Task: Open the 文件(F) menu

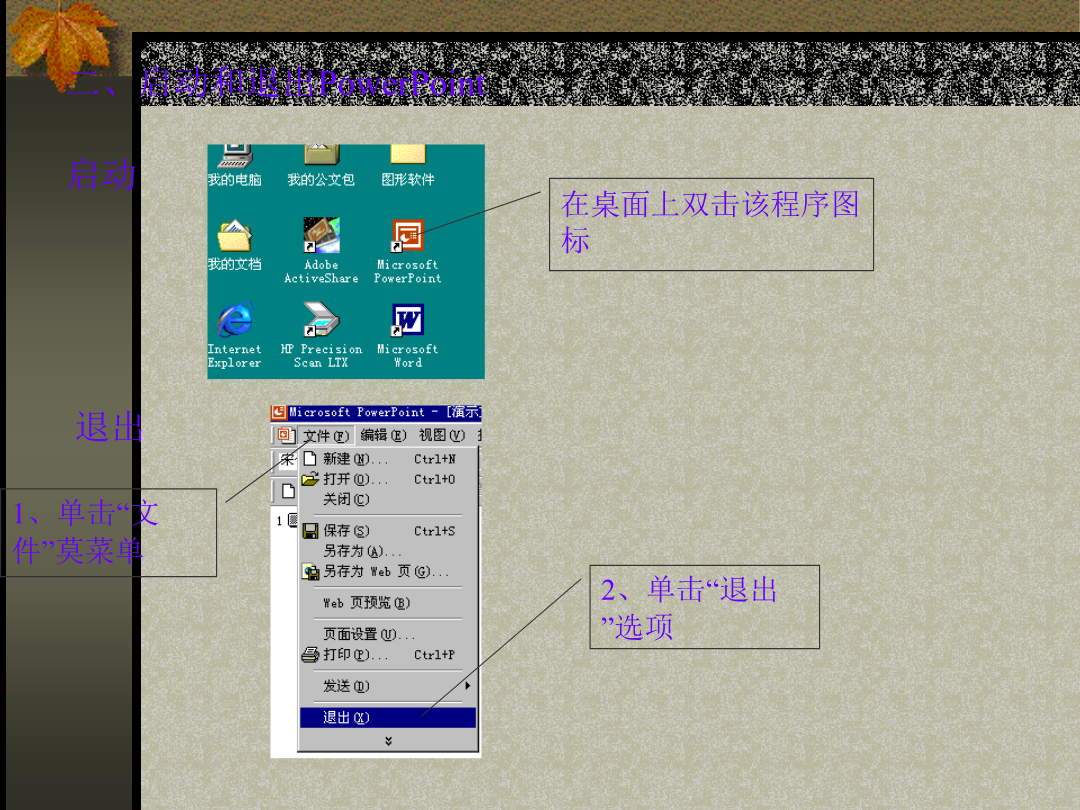Action: pyautogui.click(x=326, y=436)
